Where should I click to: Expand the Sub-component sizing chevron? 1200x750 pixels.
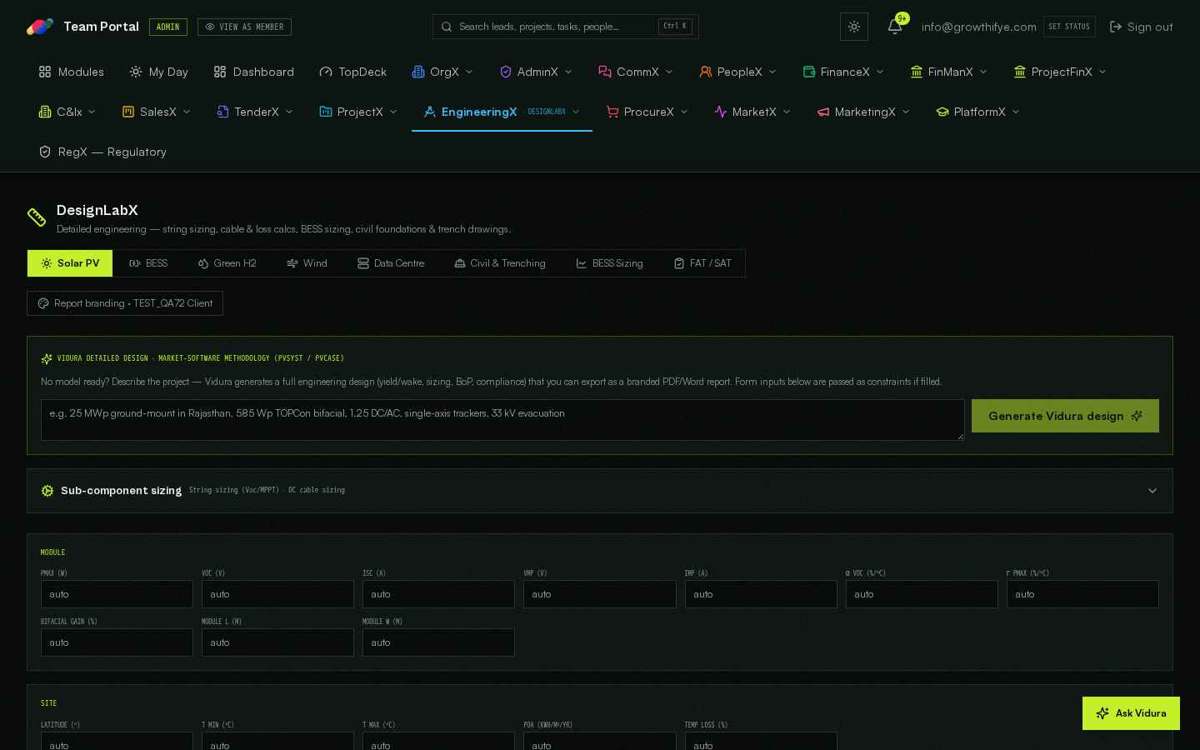tap(1152, 491)
